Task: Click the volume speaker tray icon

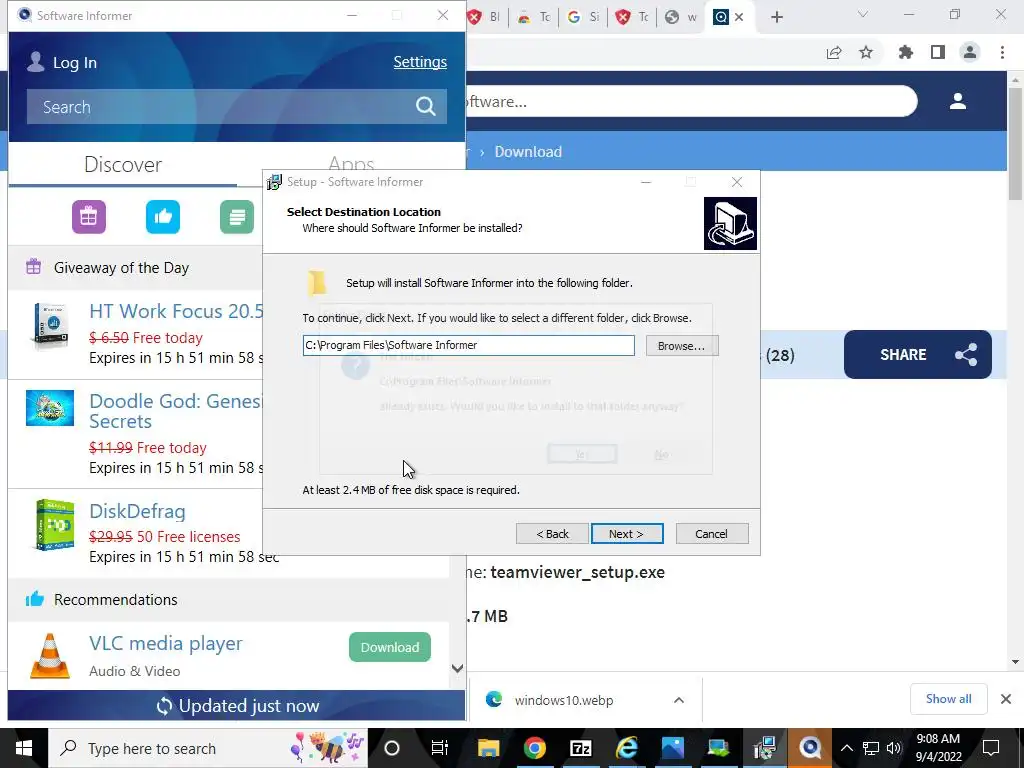Action: (x=893, y=748)
